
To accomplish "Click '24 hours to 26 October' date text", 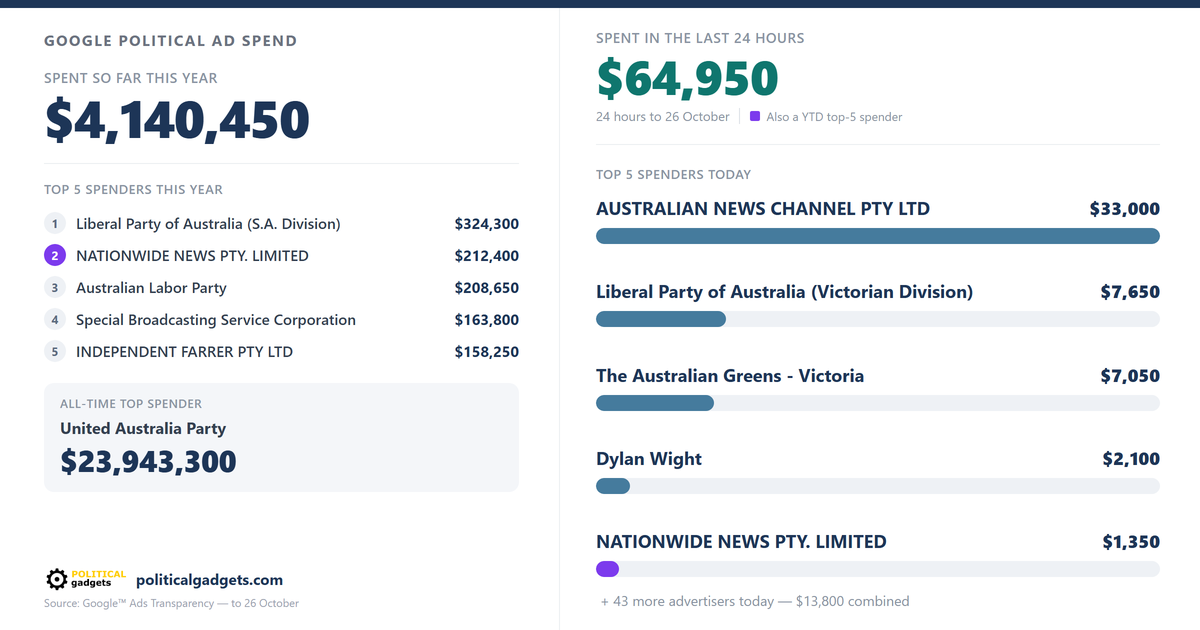I will pyautogui.click(x=663, y=117).
